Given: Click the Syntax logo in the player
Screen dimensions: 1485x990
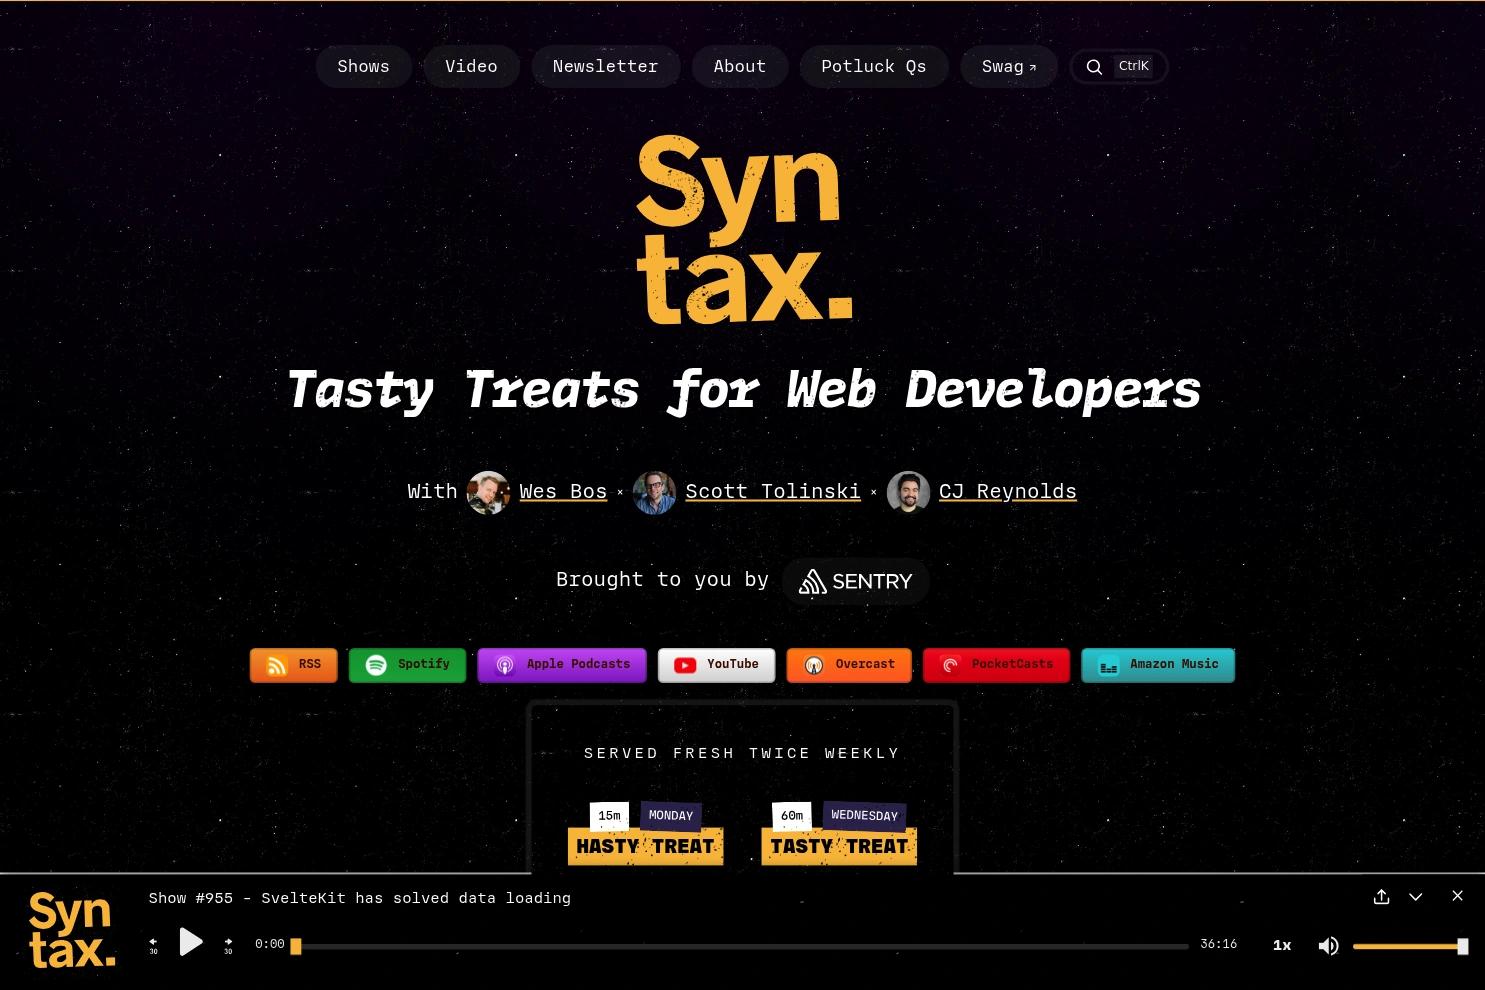Looking at the screenshot, I should pyautogui.click(x=72, y=930).
